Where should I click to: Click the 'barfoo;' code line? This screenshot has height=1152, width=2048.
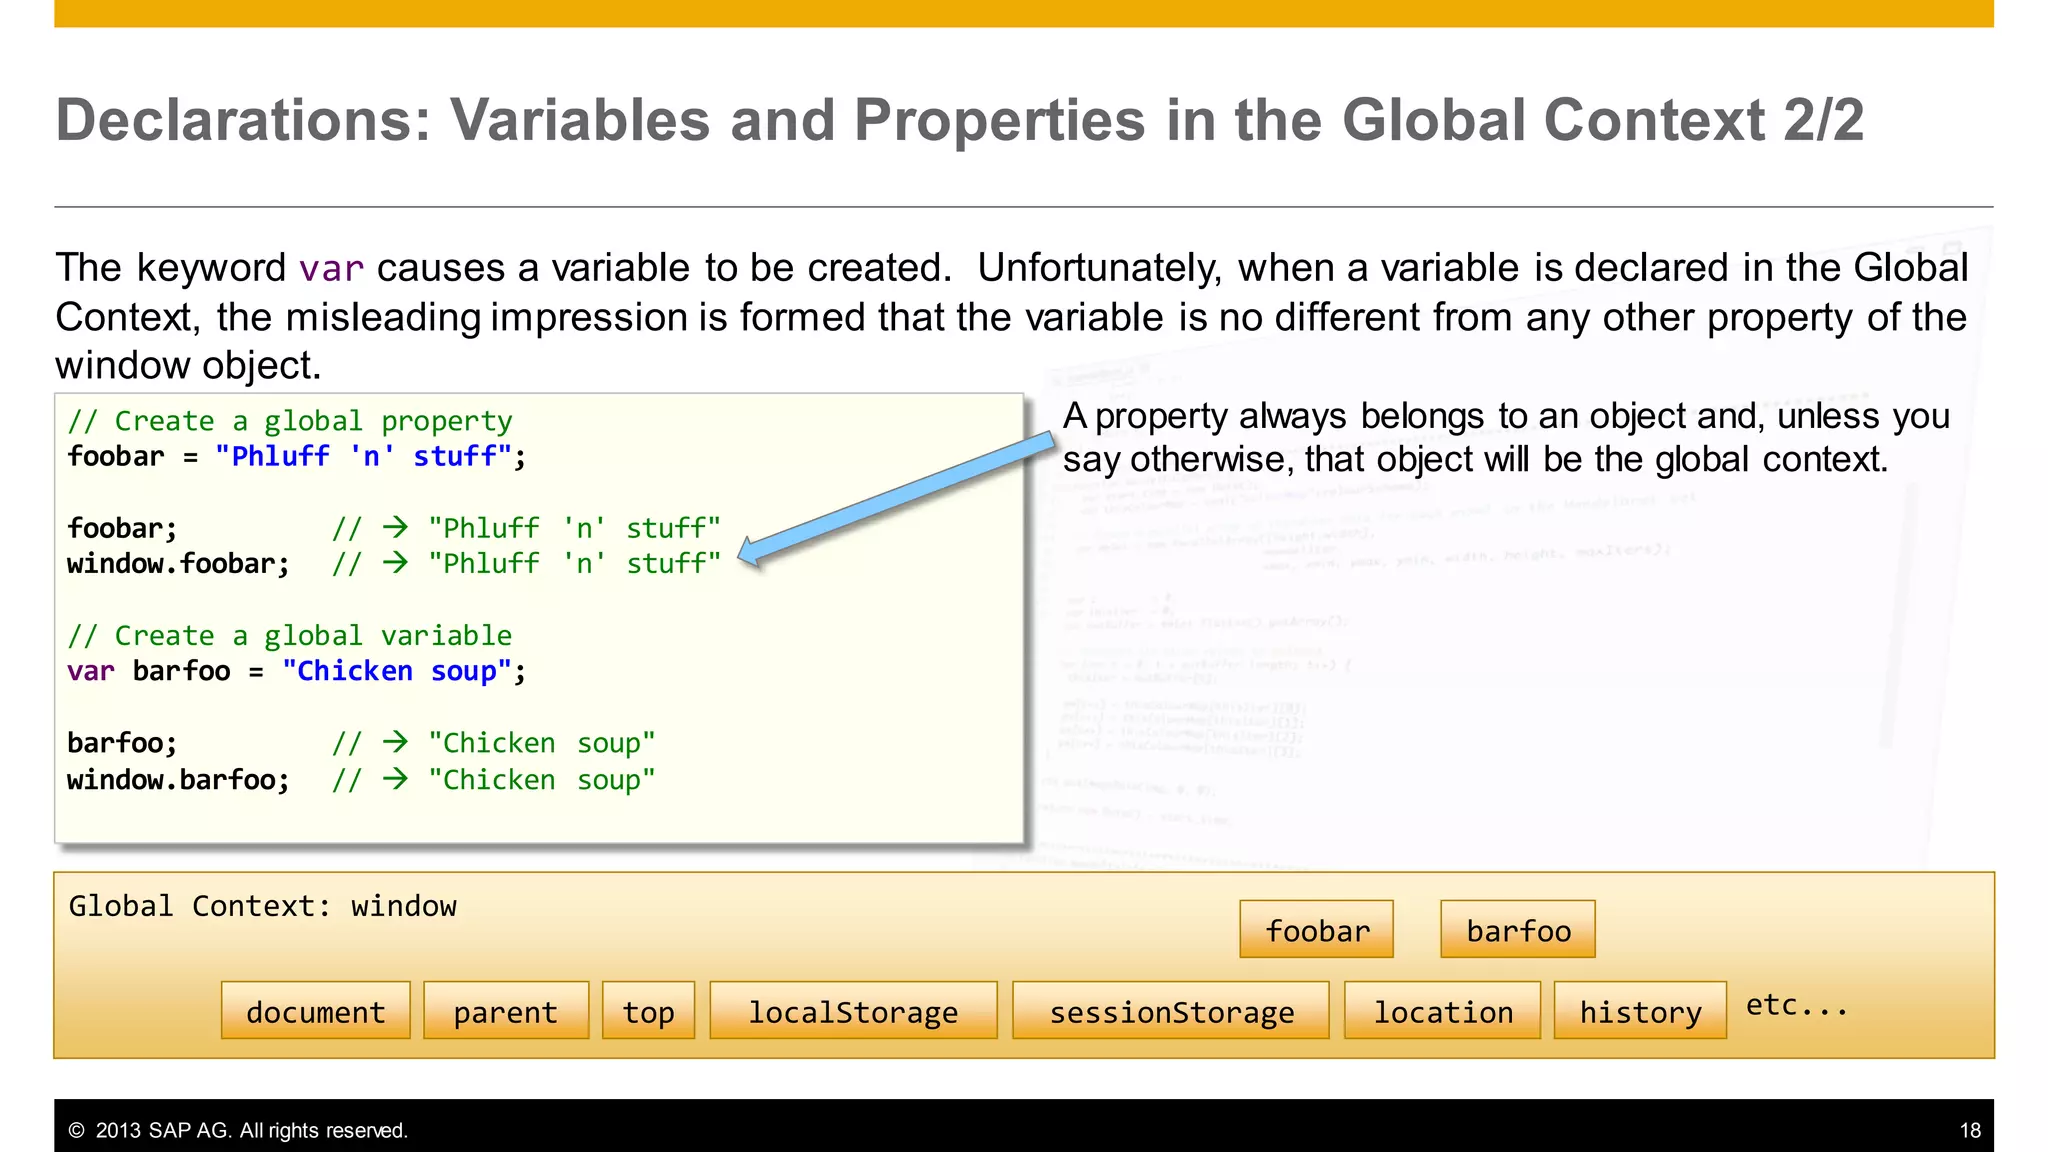(361, 743)
